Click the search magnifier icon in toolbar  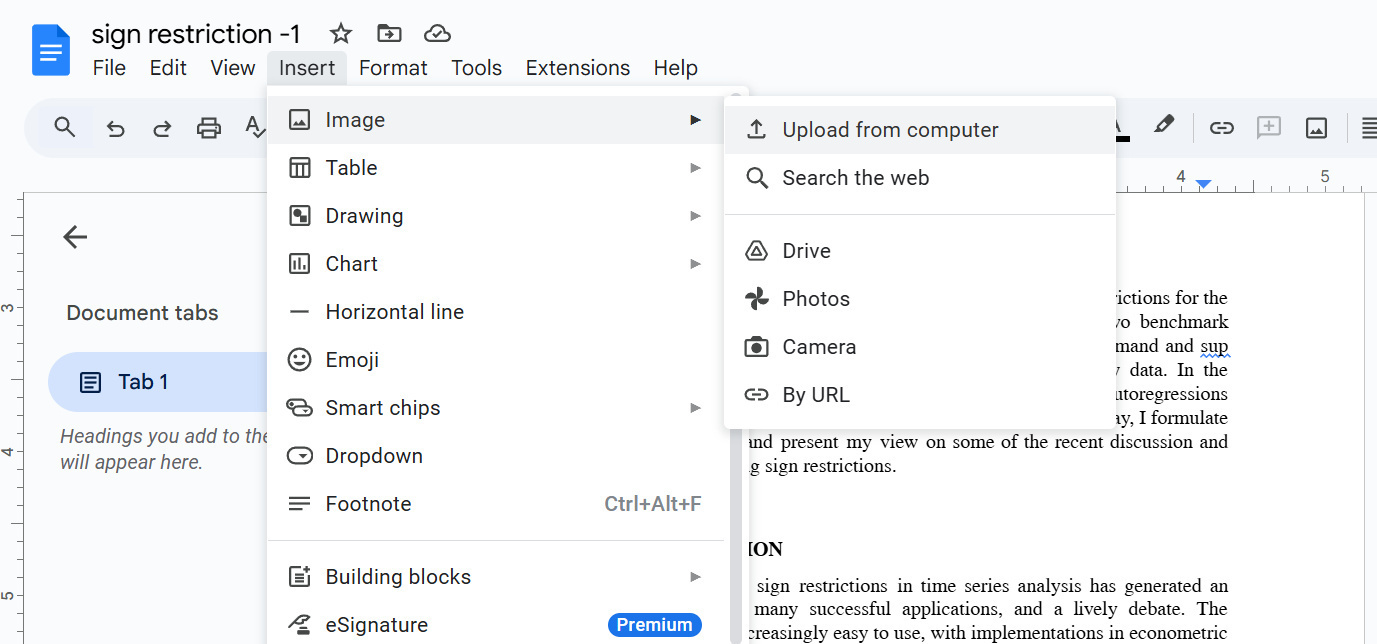pyautogui.click(x=65, y=128)
